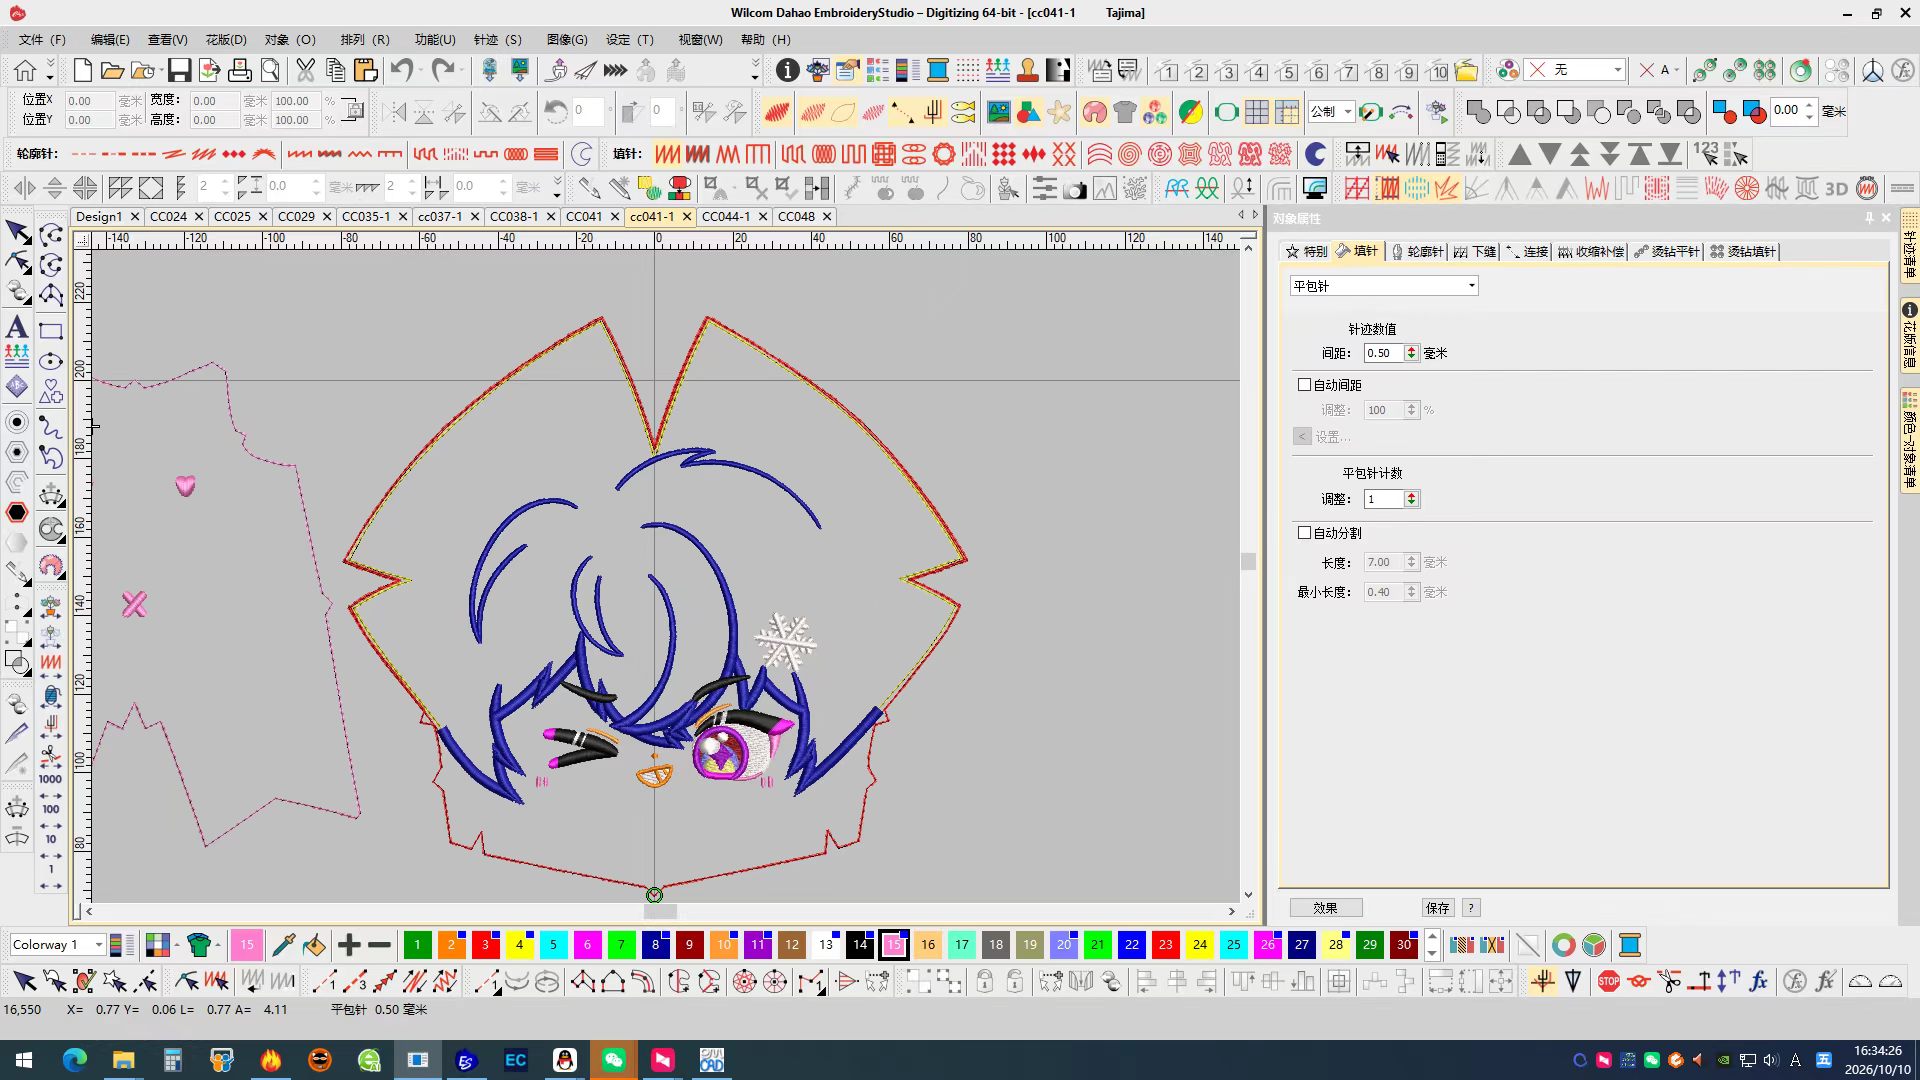Close the cc041-1 document tab
Image resolution: width=1920 pixels, height=1080 pixels.
point(687,216)
